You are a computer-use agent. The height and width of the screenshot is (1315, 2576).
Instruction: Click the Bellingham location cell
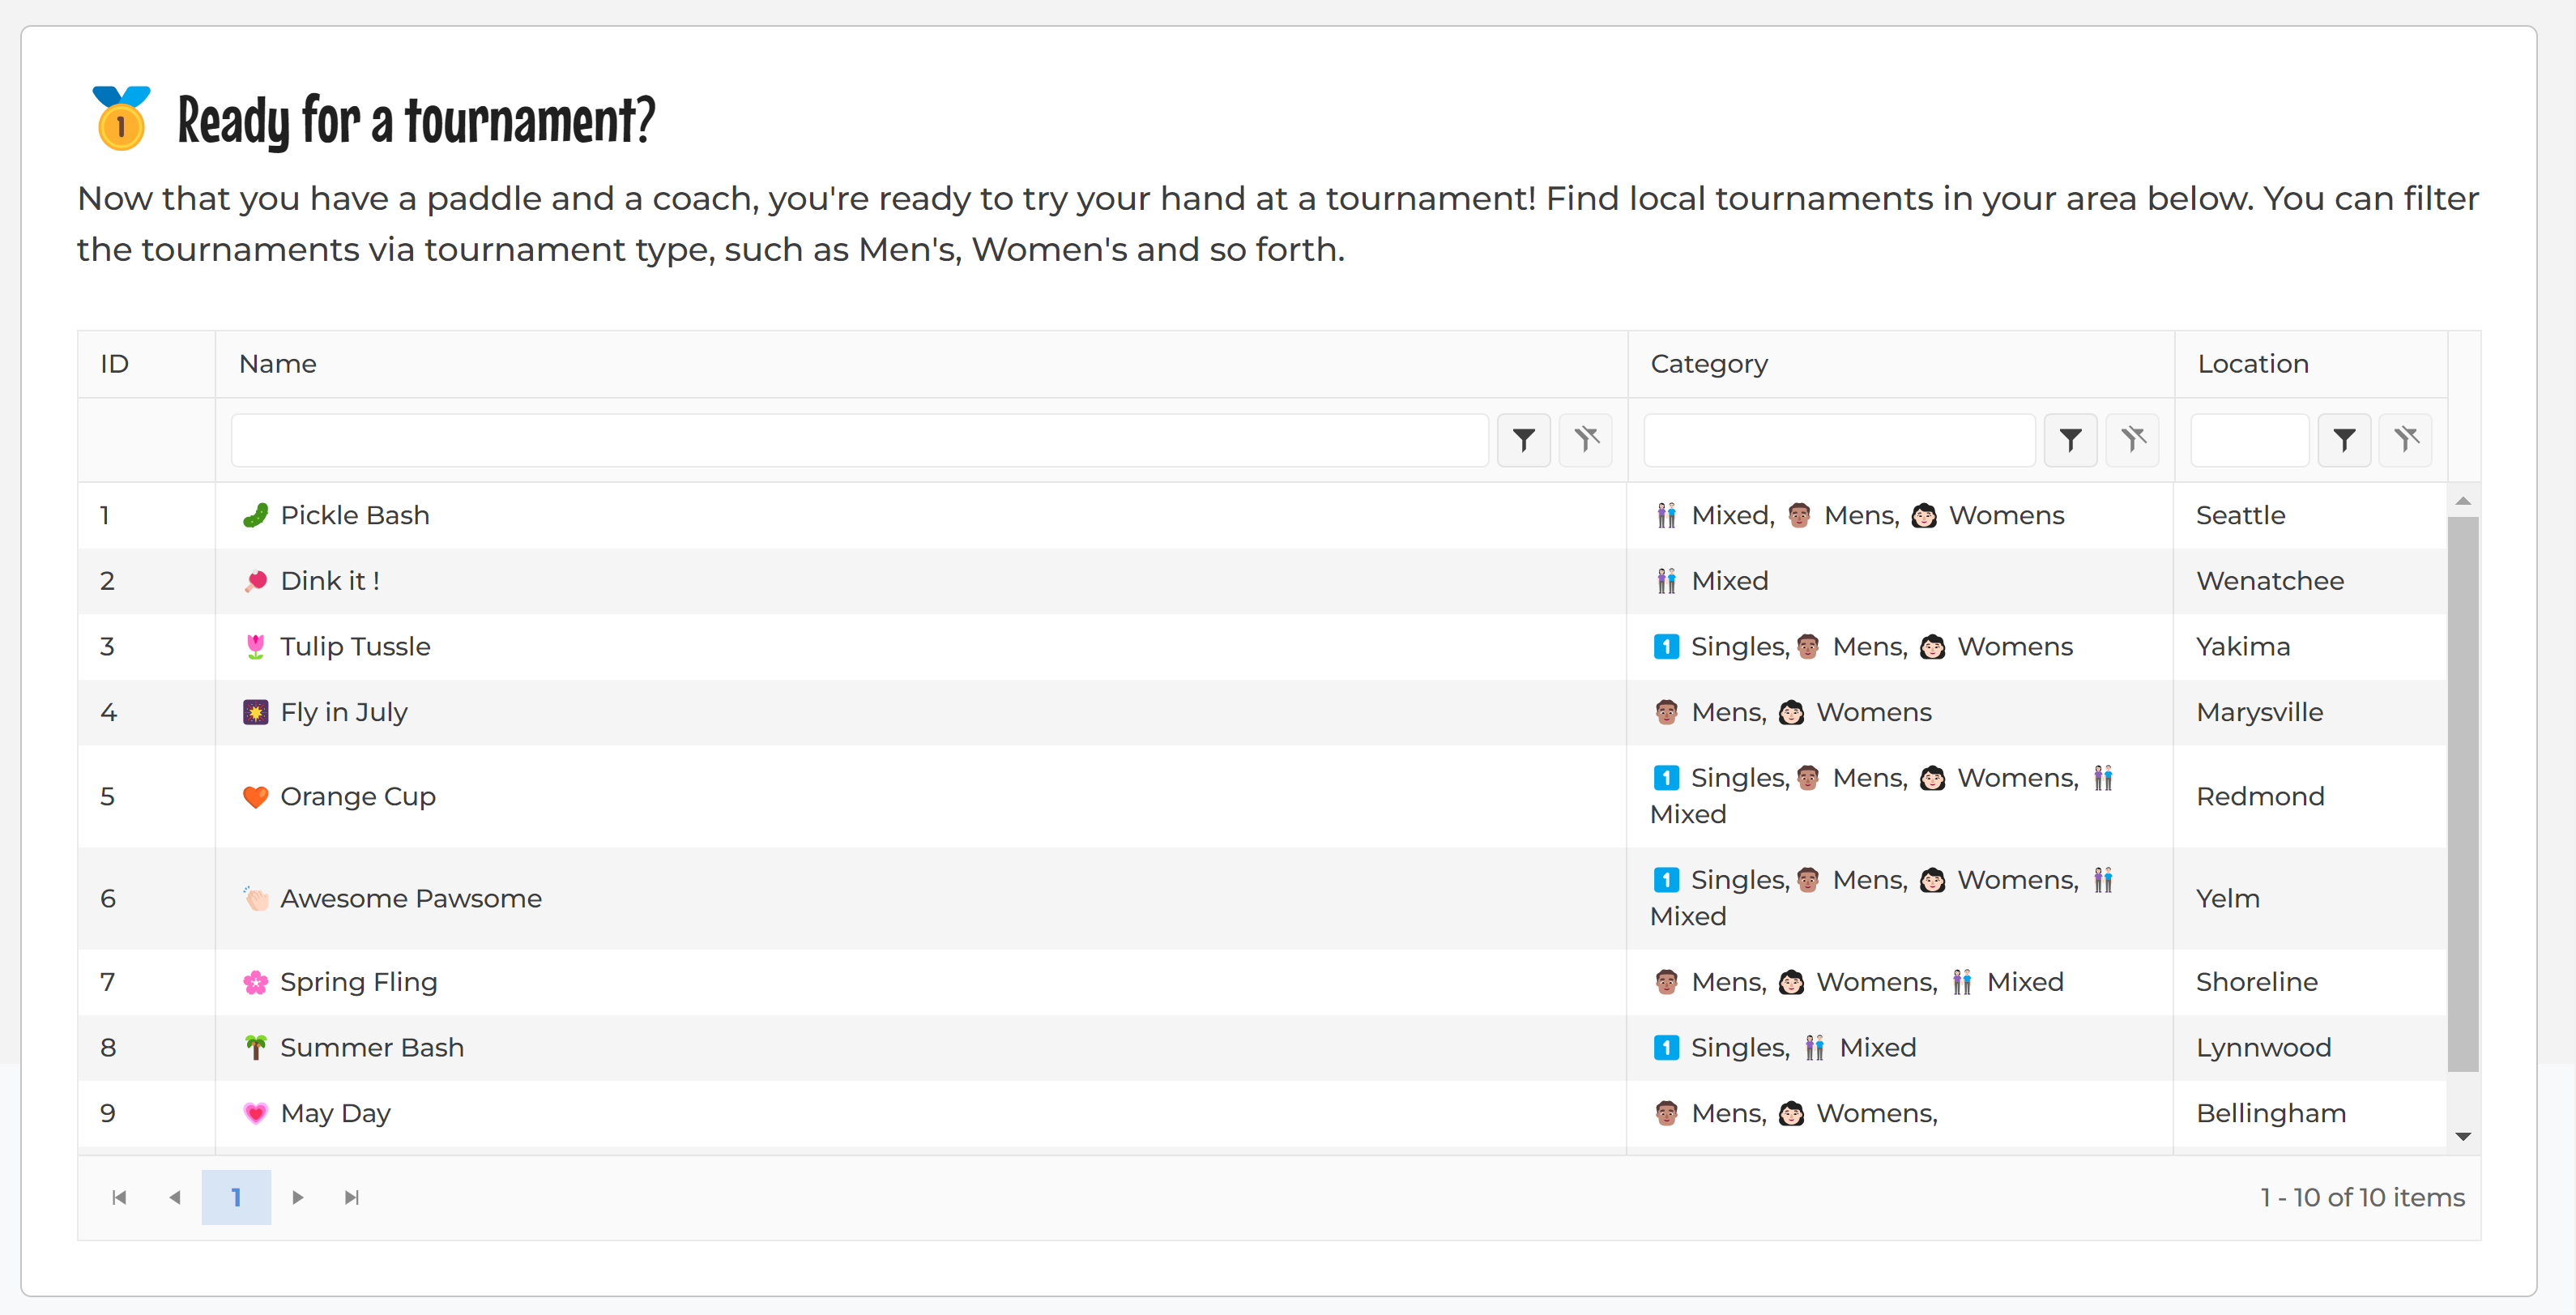click(2310, 1113)
